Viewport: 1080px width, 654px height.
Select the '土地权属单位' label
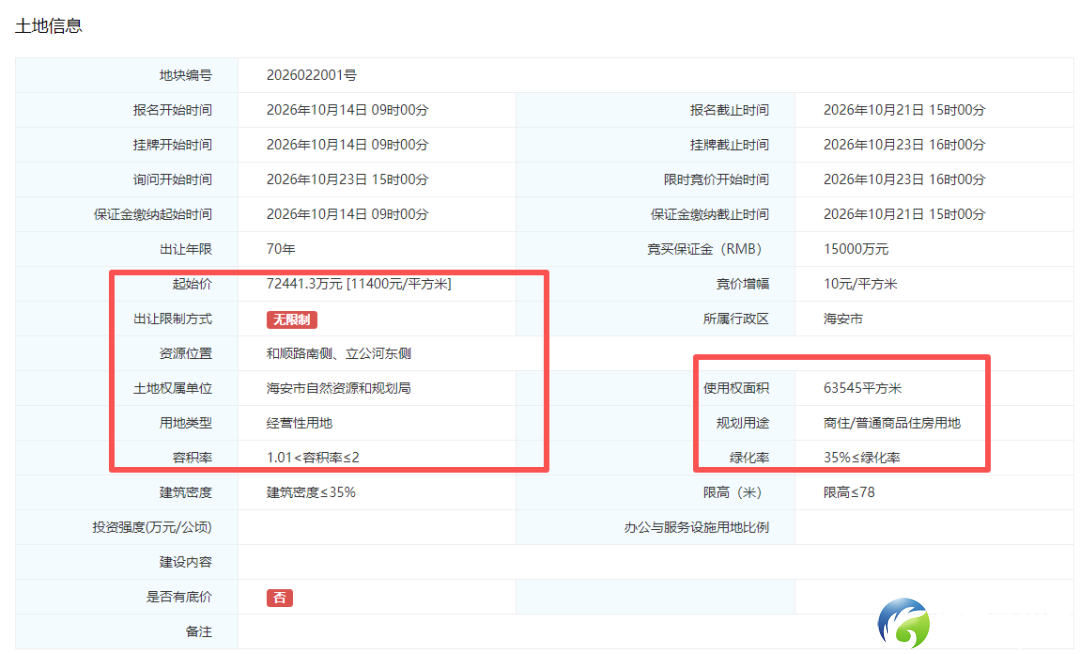click(173, 389)
